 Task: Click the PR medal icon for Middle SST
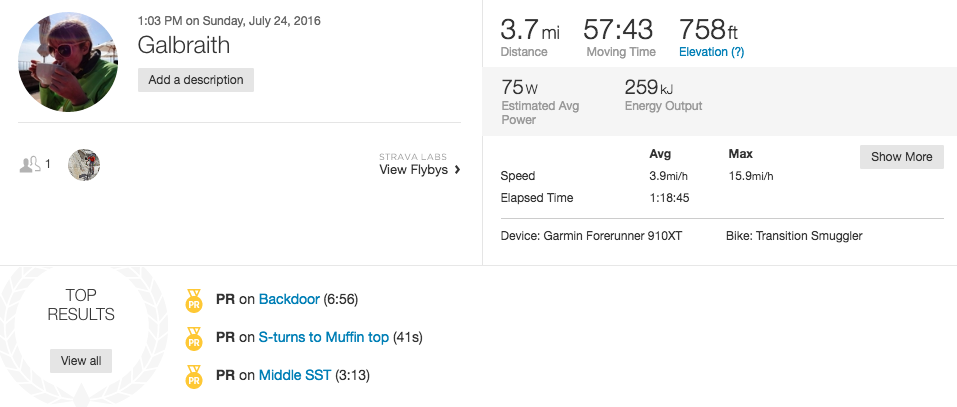click(193, 376)
